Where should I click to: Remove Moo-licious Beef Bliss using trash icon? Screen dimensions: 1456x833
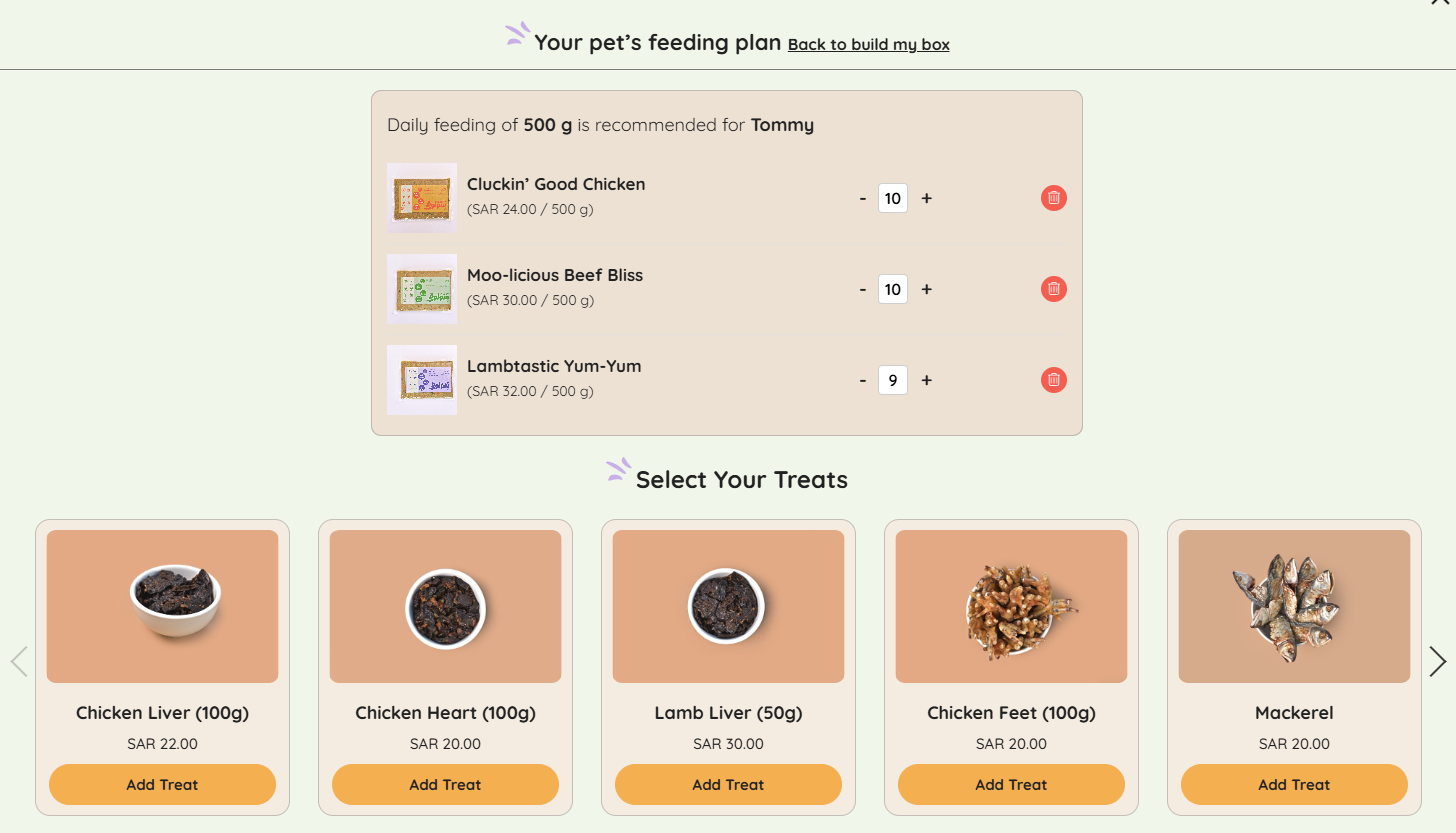point(1053,289)
